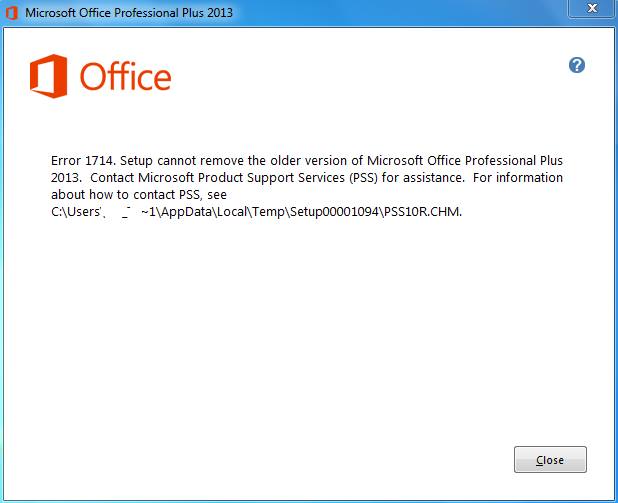This screenshot has width=618, height=503.
Task: Click the blue help question mark icon
Action: click(x=576, y=66)
